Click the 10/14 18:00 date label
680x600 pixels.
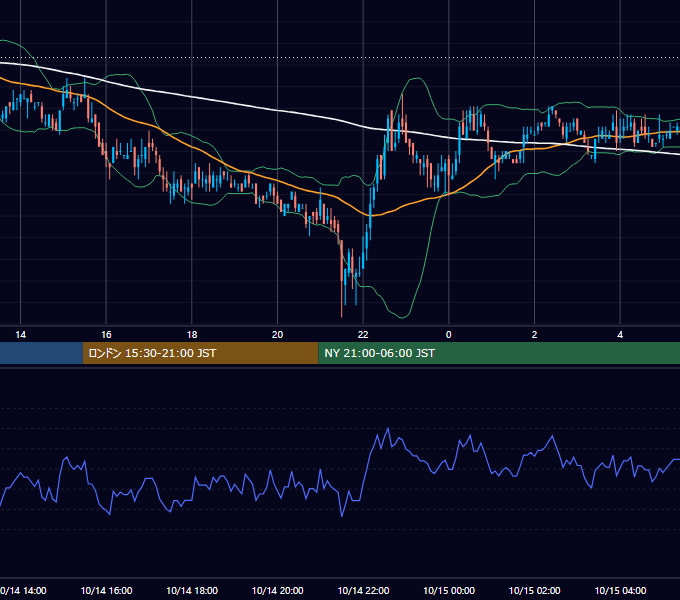(x=192, y=590)
